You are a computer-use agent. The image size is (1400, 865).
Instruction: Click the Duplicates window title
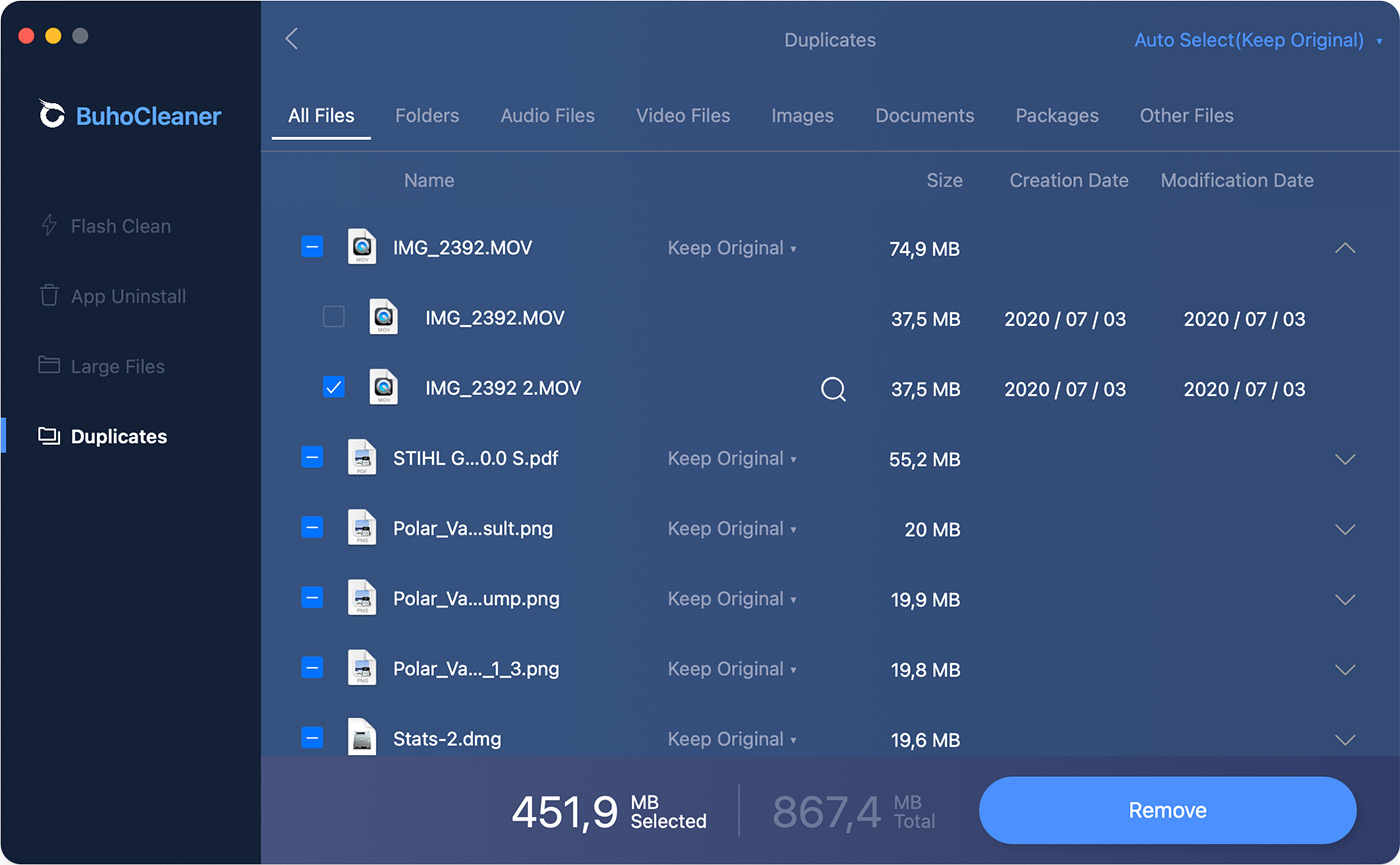tap(829, 40)
